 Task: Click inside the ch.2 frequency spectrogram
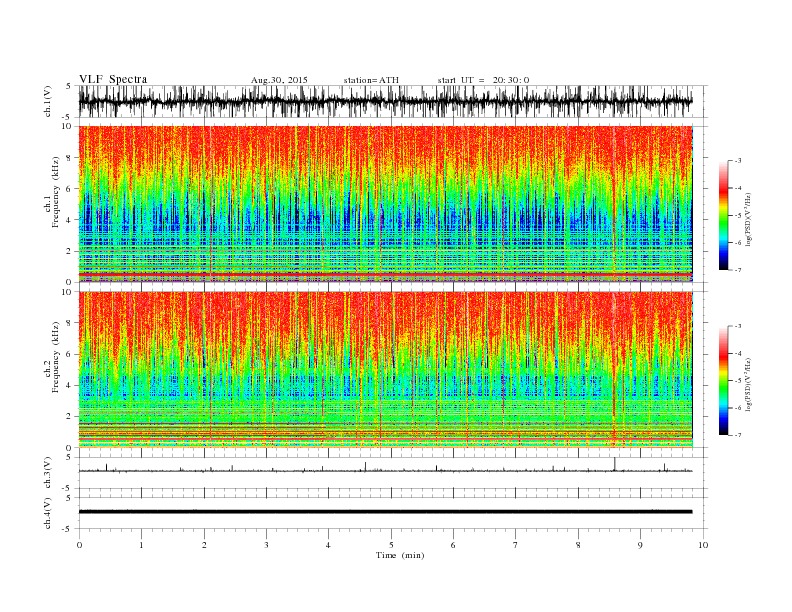(x=385, y=370)
